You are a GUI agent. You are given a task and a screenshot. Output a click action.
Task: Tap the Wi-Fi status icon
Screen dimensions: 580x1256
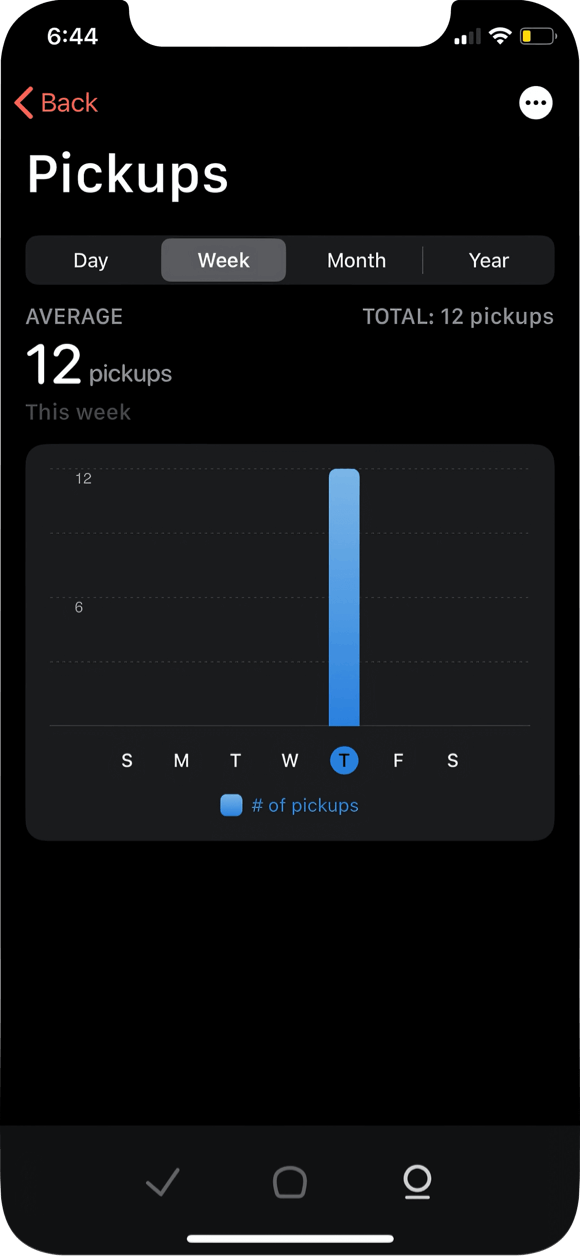click(x=500, y=37)
